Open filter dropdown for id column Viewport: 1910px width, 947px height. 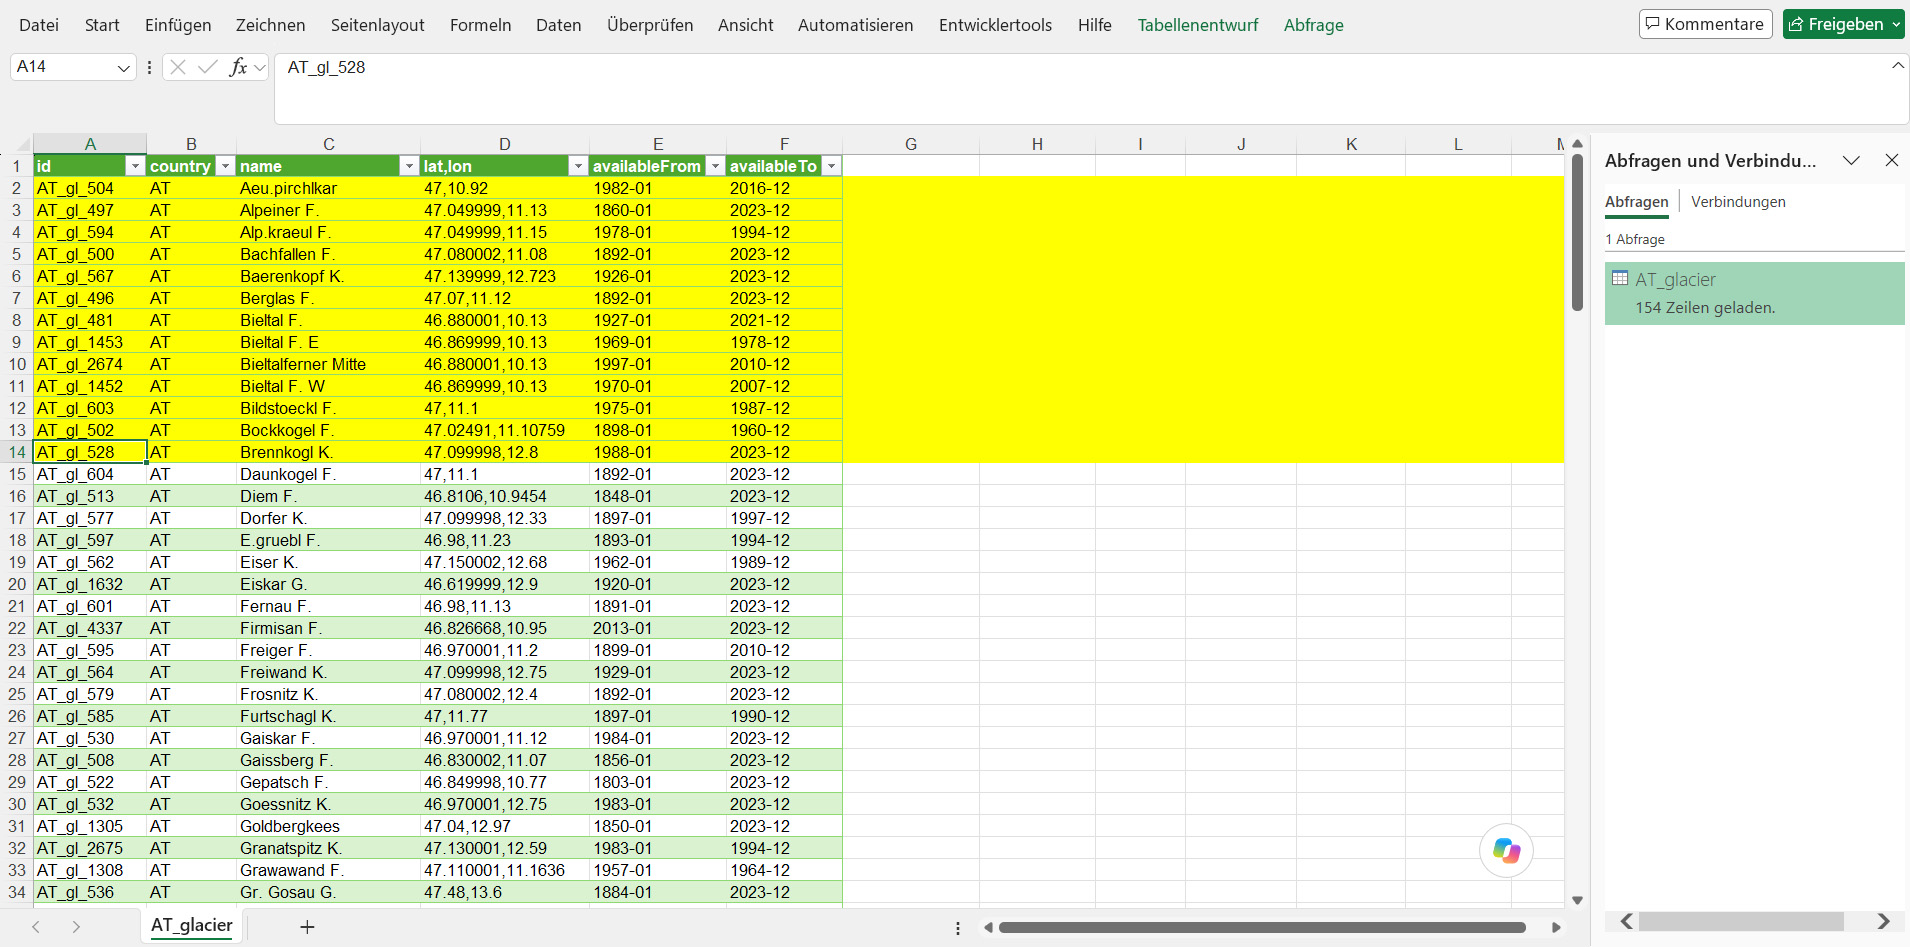(x=135, y=166)
